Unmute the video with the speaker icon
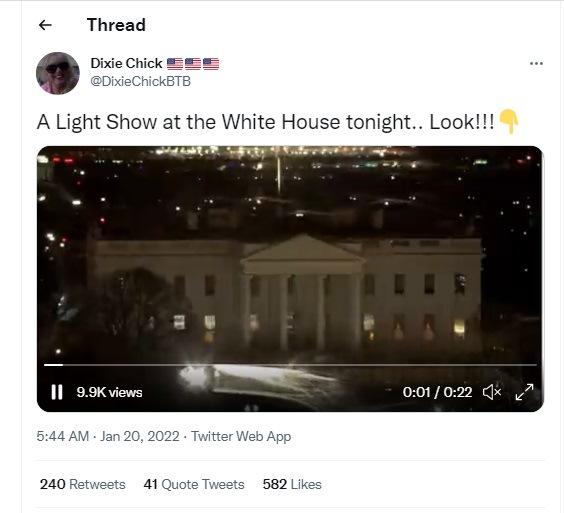The width and height of the screenshot is (564, 513). [x=492, y=392]
